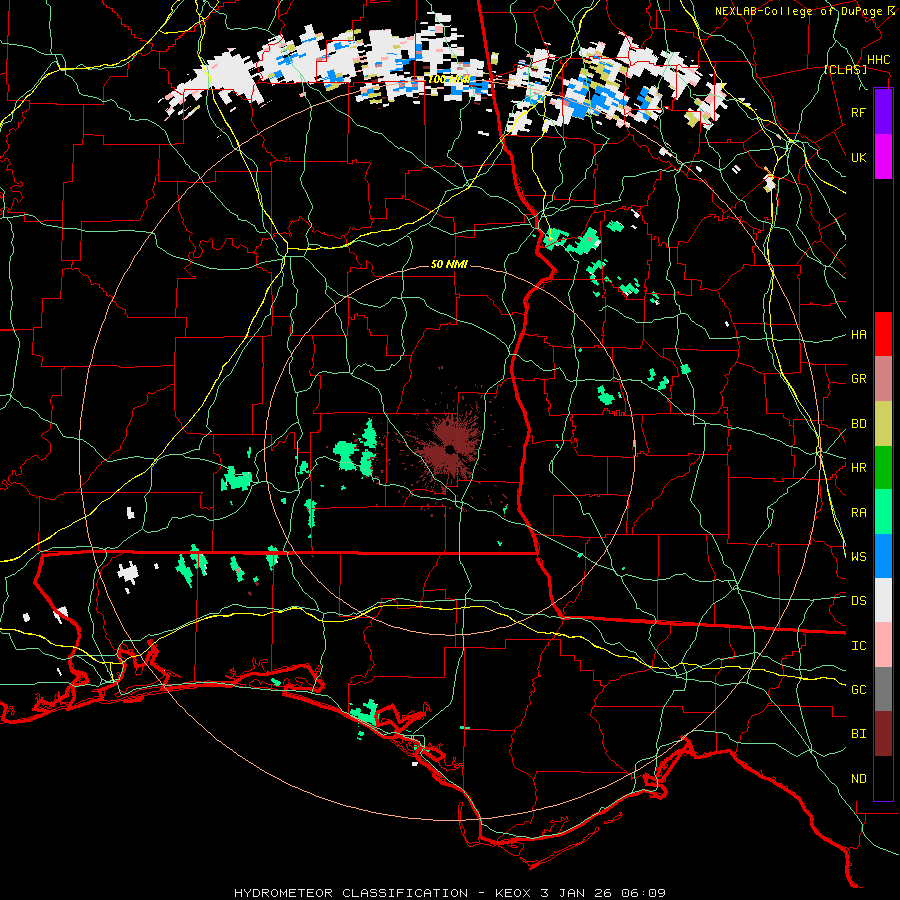The image size is (900, 900).
Task: Click the HR legend label
Action: coord(858,468)
